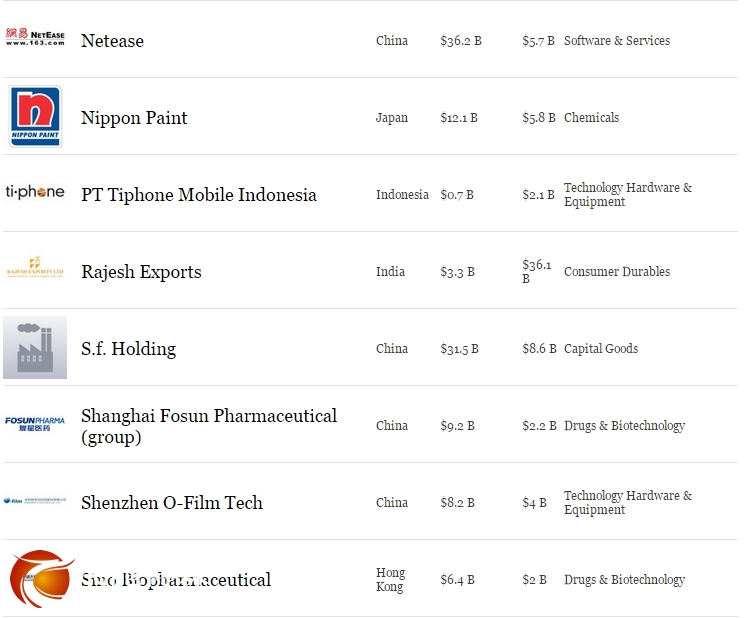Viewport: 747px width, 618px height.
Task: Click the Consumer Durables industry text
Action: pos(616,272)
